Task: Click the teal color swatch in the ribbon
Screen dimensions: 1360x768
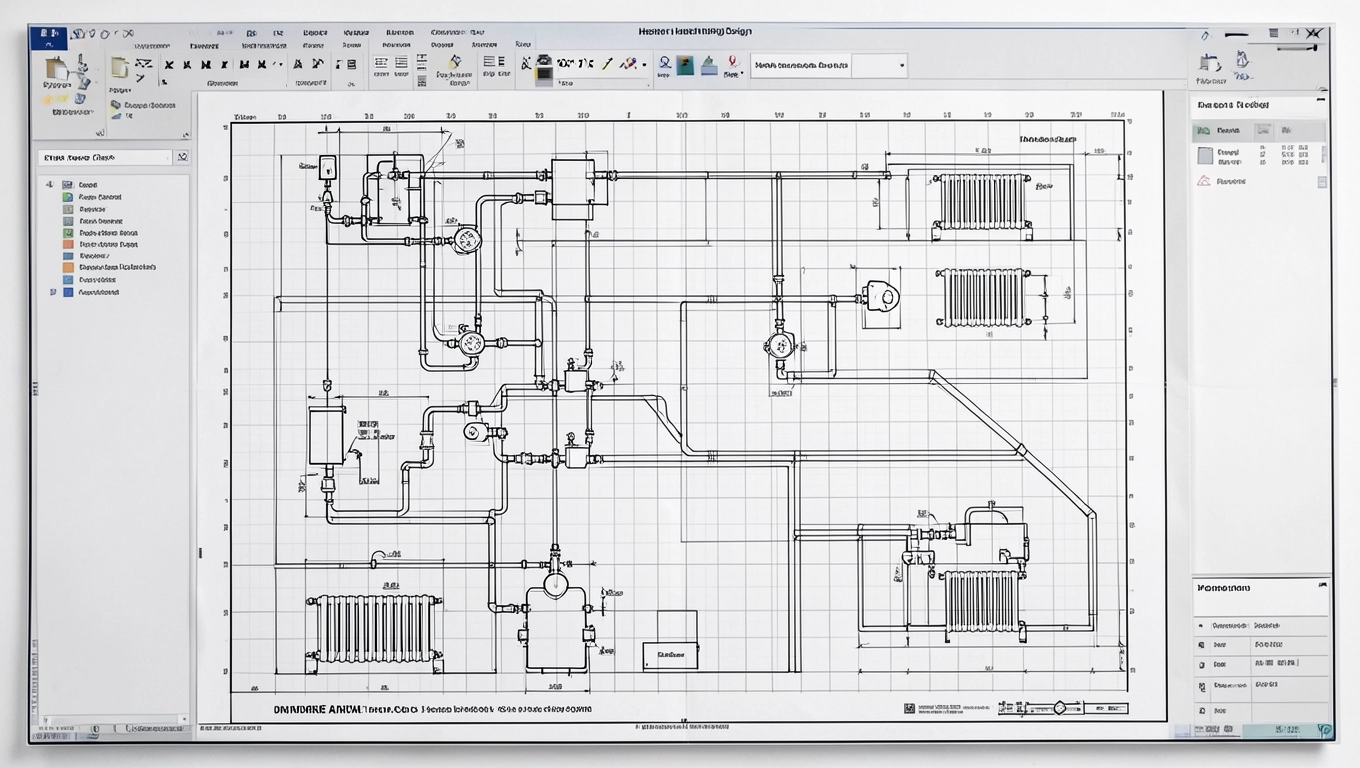Action: [x=685, y=65]
